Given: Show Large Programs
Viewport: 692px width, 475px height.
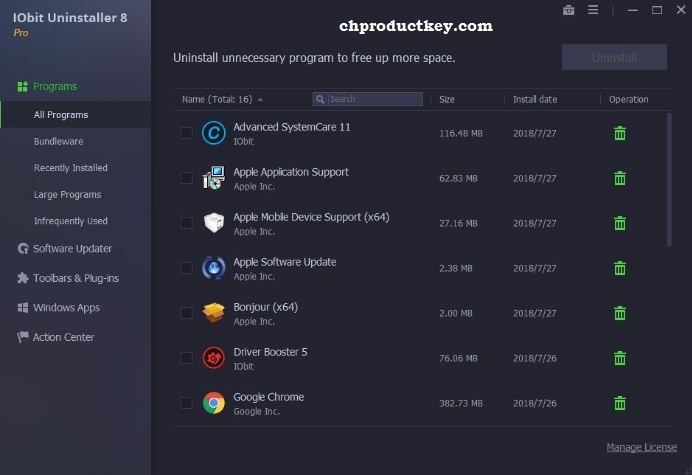Looking at the screenshot, I should (x=68, y=195).
